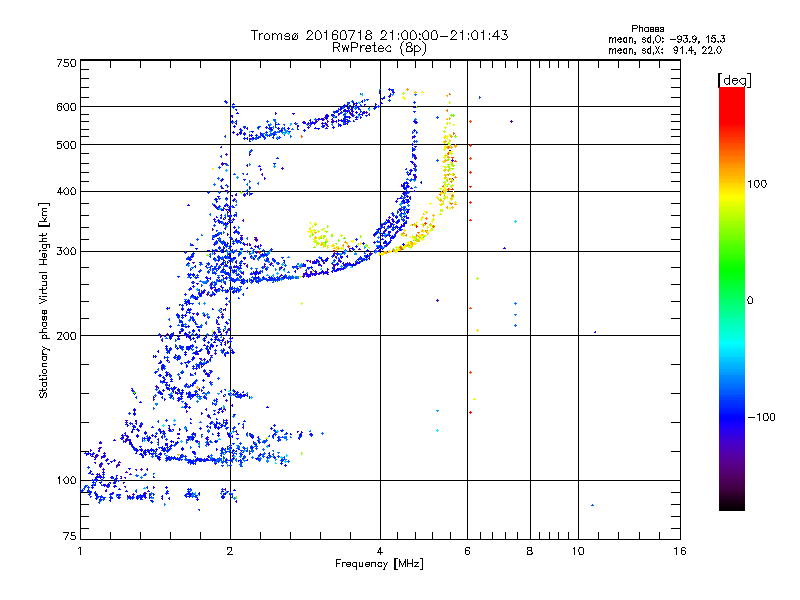Click the title 'Tromsø 20160718 21:00:00-21:01:43'
800x600 pixels.
[379, 35]
